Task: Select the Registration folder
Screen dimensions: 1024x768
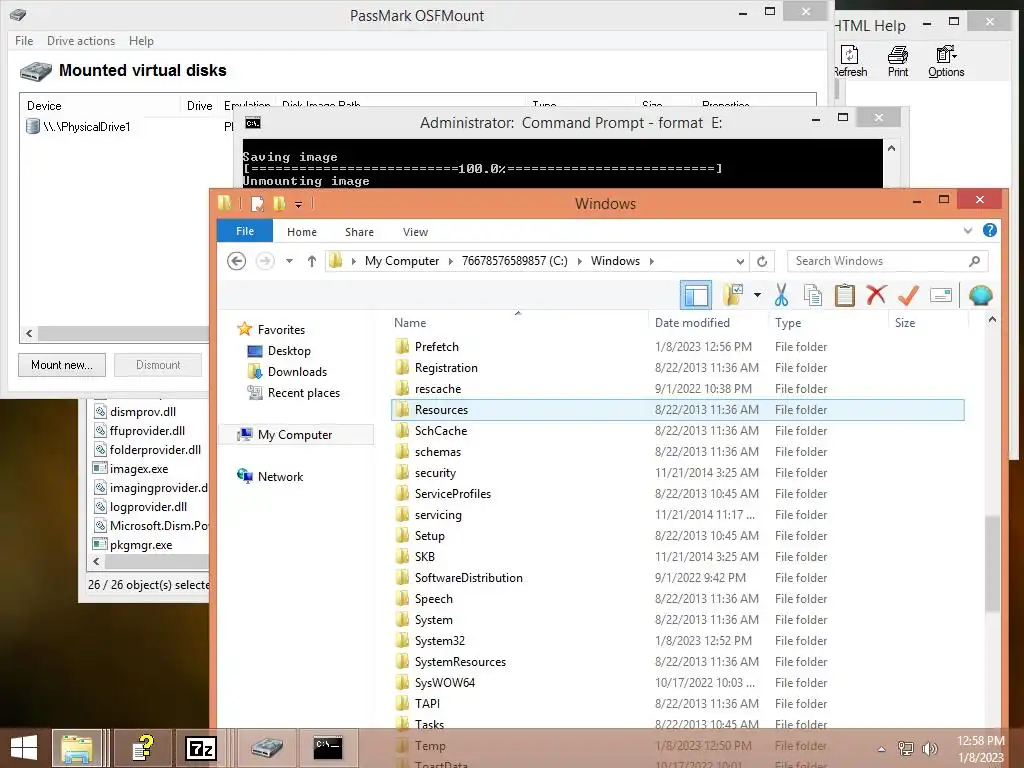Action: click(677, 368)
